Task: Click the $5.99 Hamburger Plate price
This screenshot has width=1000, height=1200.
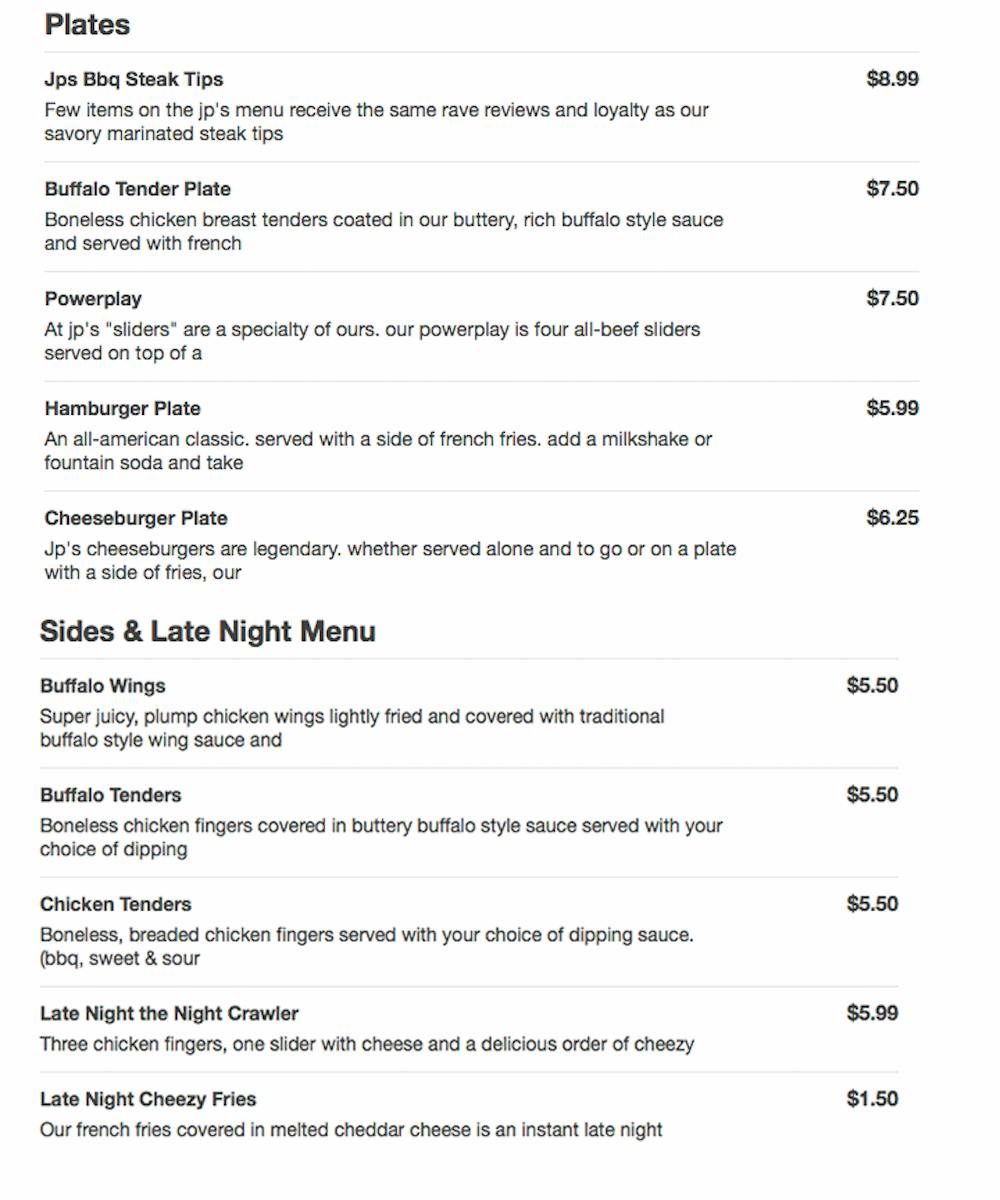Action: tap(892, 408)
